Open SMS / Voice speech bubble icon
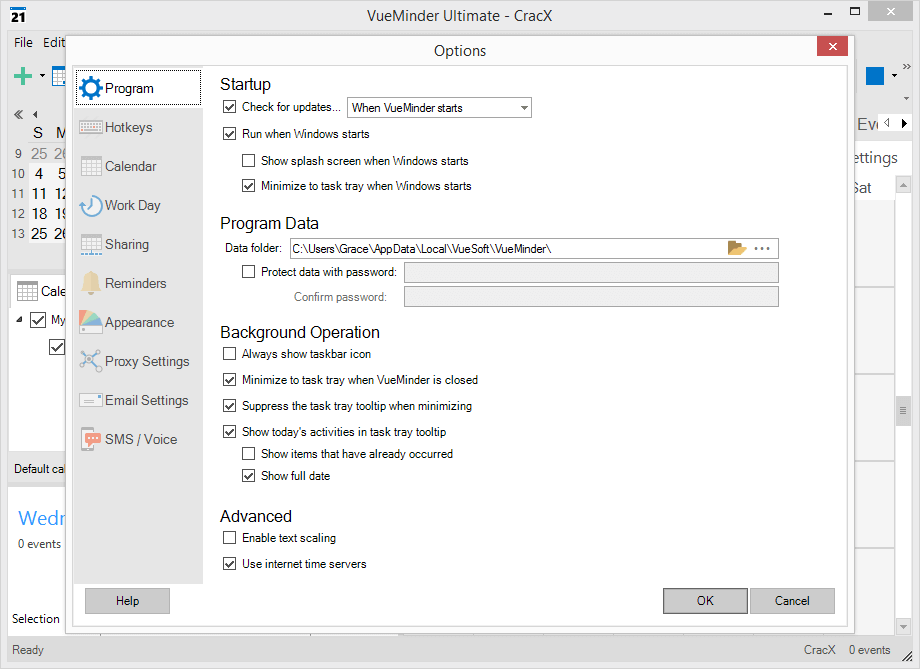Screen dimensions: 920x669 pyautogui.click(x=91, y=439)
